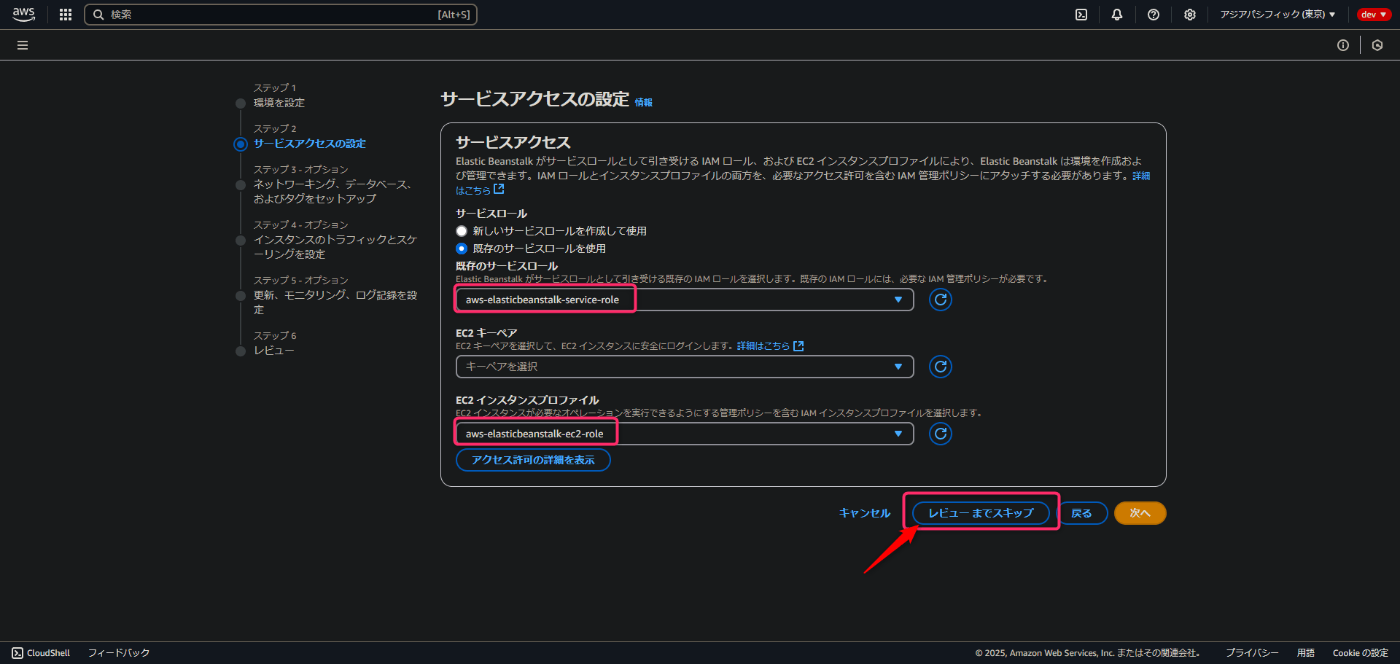Open the notifications bell icon

(1117, 14)
